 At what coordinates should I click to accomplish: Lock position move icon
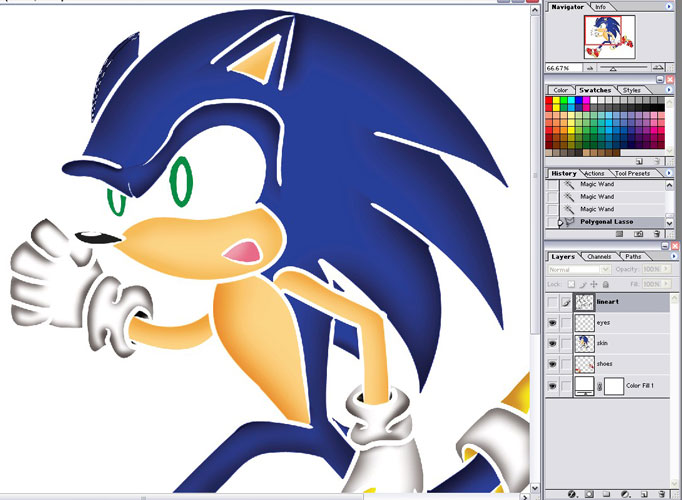594,284
